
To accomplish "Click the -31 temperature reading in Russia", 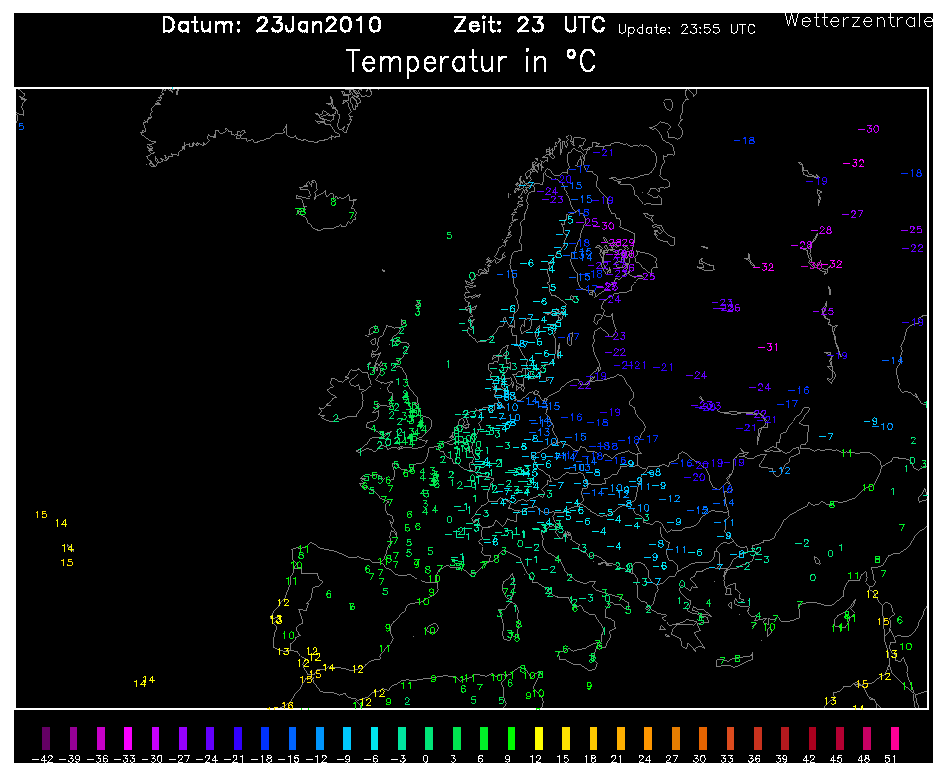I will pos(769,348).
